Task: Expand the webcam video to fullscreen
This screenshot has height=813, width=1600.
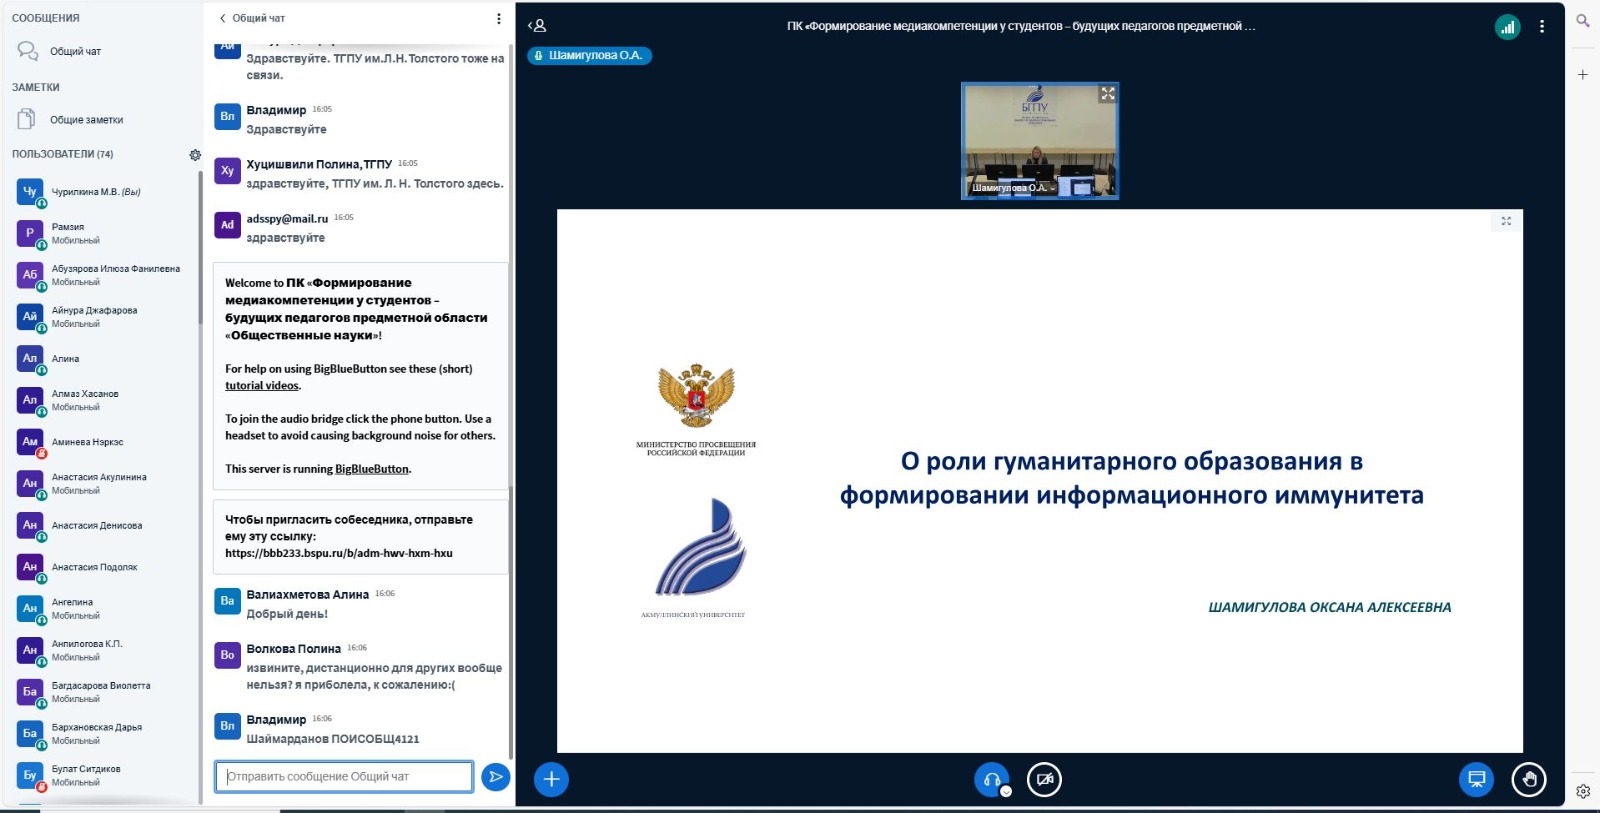Action: tap(1107, 94)
